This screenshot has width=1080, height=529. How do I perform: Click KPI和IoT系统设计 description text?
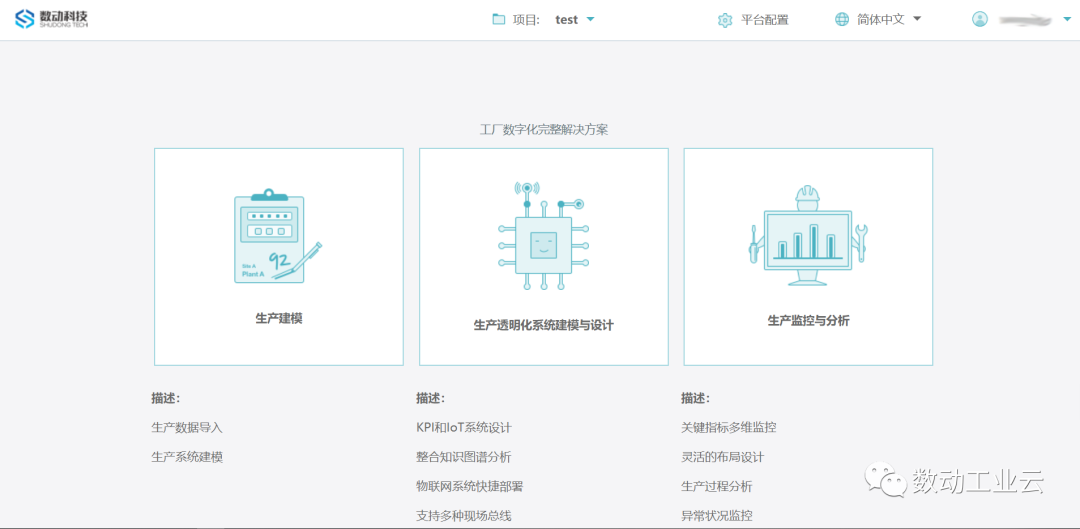coord(464,427)
